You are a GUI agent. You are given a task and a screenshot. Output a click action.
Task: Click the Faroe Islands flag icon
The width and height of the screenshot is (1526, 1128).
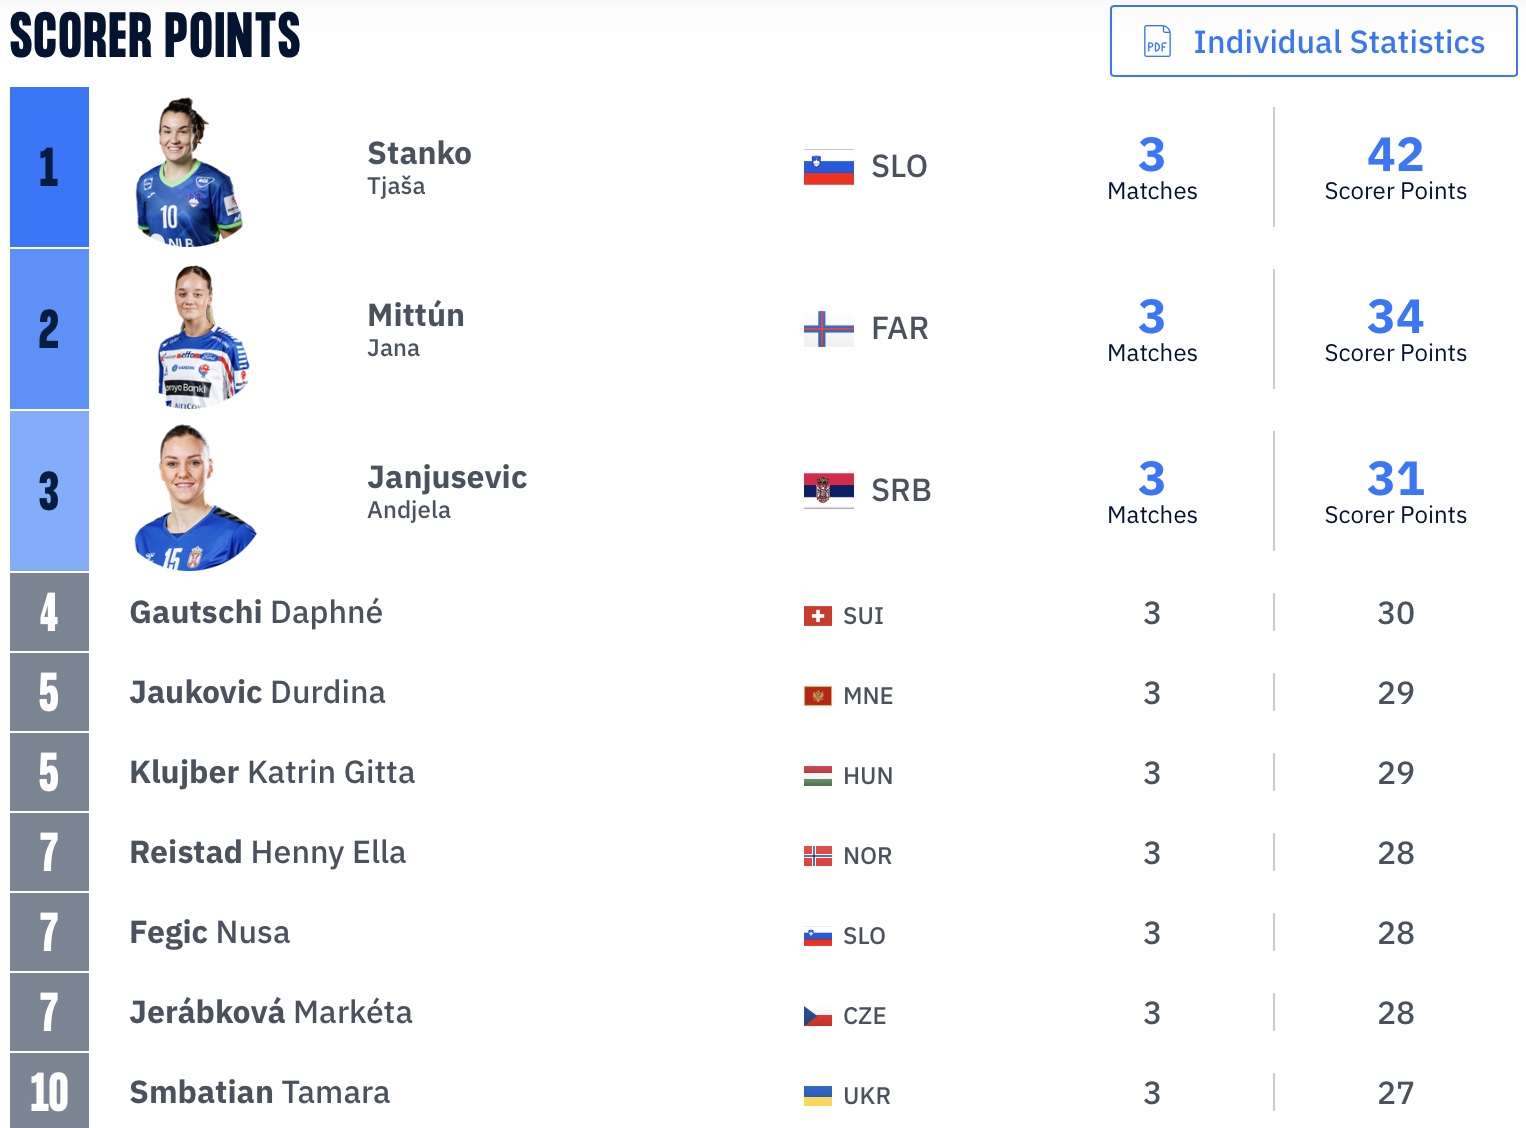coord(829,329)
